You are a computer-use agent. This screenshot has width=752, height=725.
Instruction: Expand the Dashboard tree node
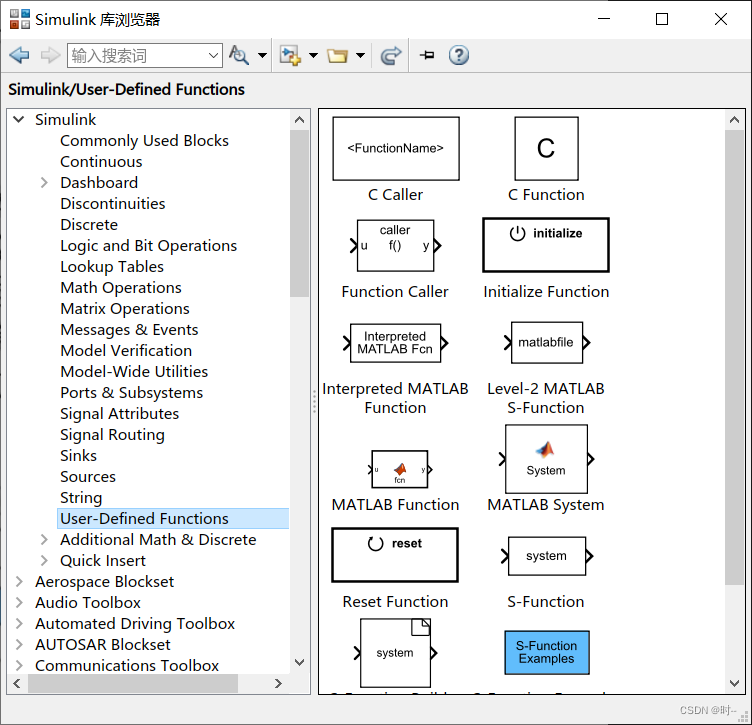(44, 182)
